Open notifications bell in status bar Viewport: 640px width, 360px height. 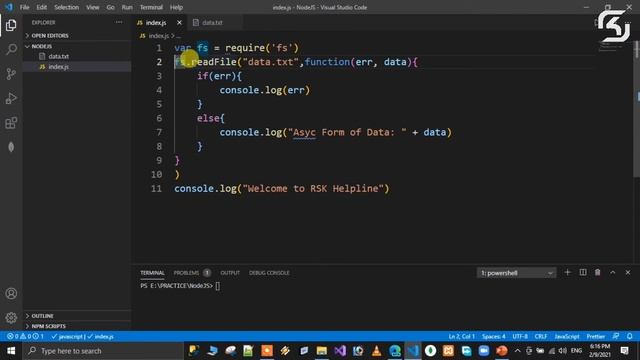pos(630,336)
